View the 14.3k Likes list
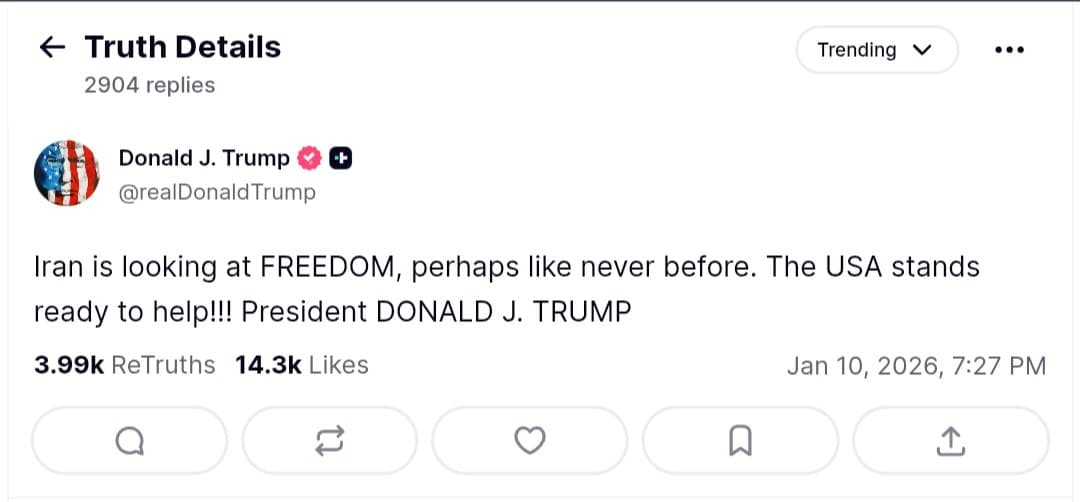This screenshot has height=502, width=1080. pos(301,366)
